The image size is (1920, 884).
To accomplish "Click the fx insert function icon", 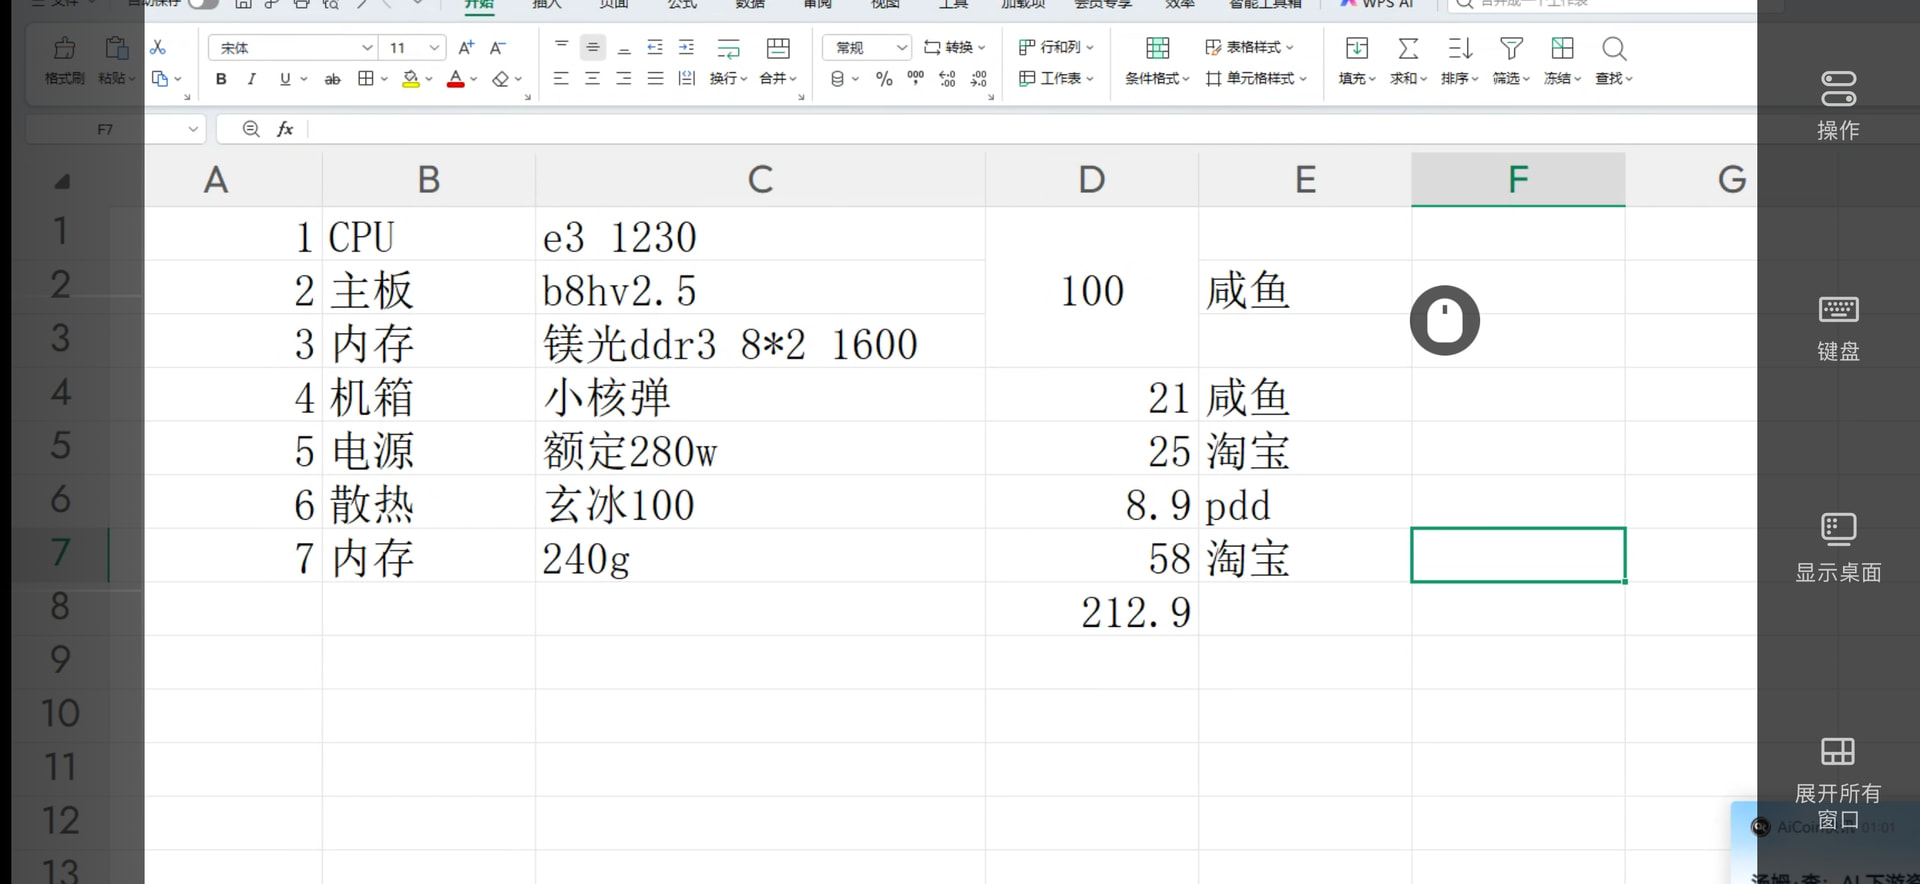I will click(x=285, y=128).
